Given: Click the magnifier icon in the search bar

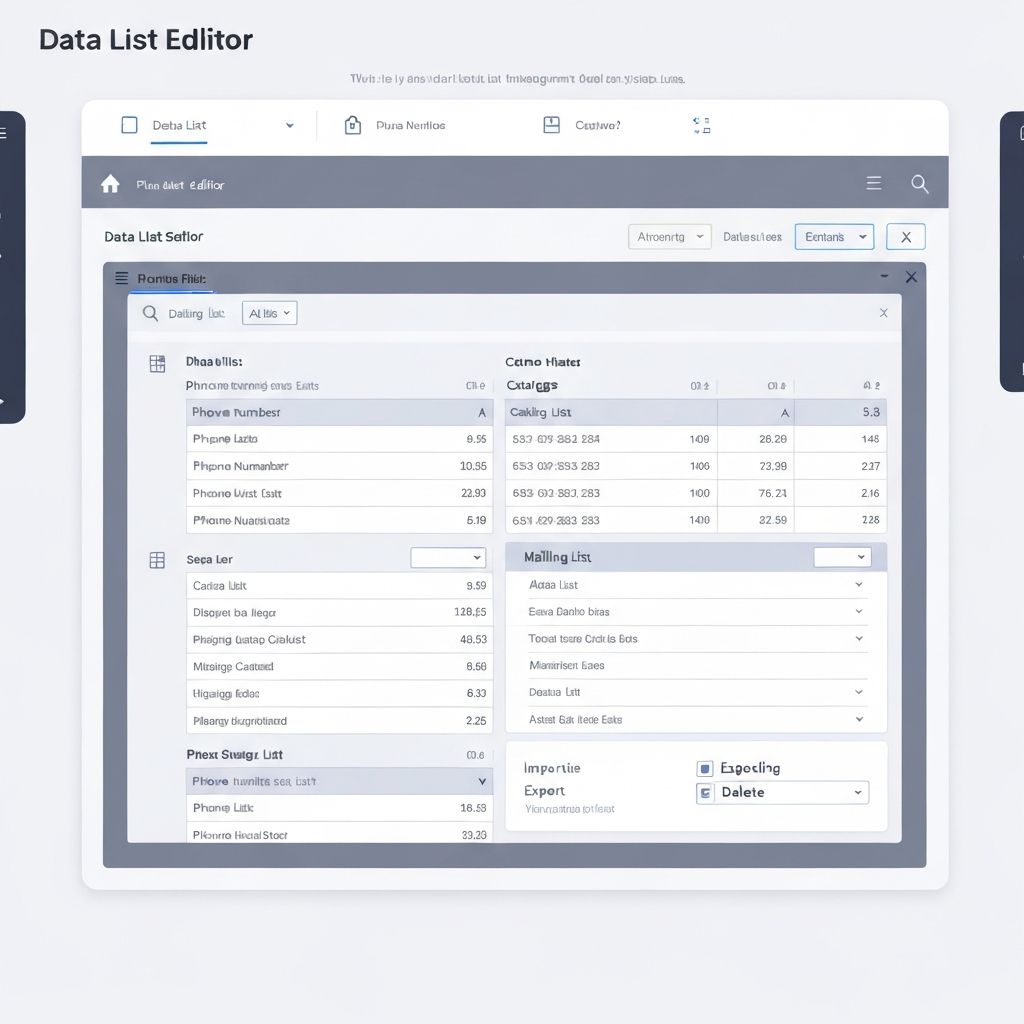Looking at the screenshot, I should [150, 313].
